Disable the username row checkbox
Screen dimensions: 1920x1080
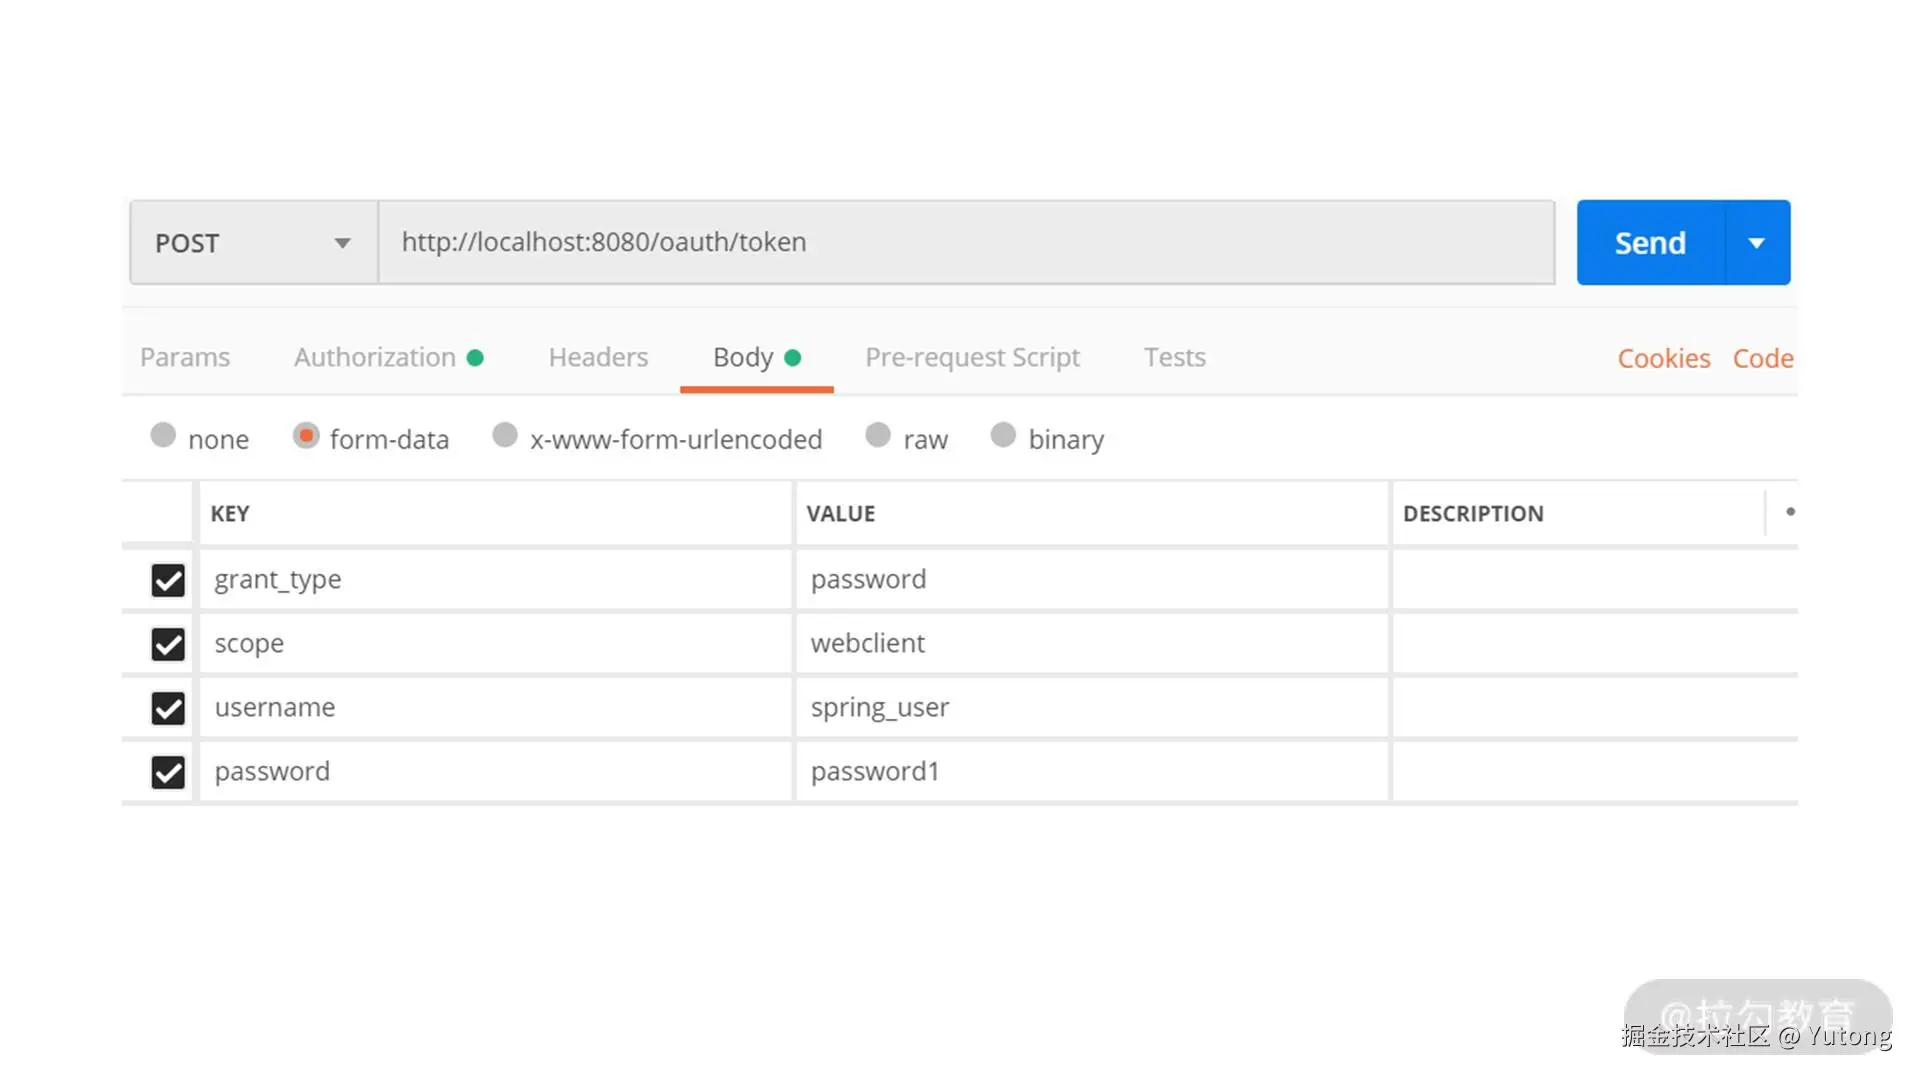coord(168,708)
